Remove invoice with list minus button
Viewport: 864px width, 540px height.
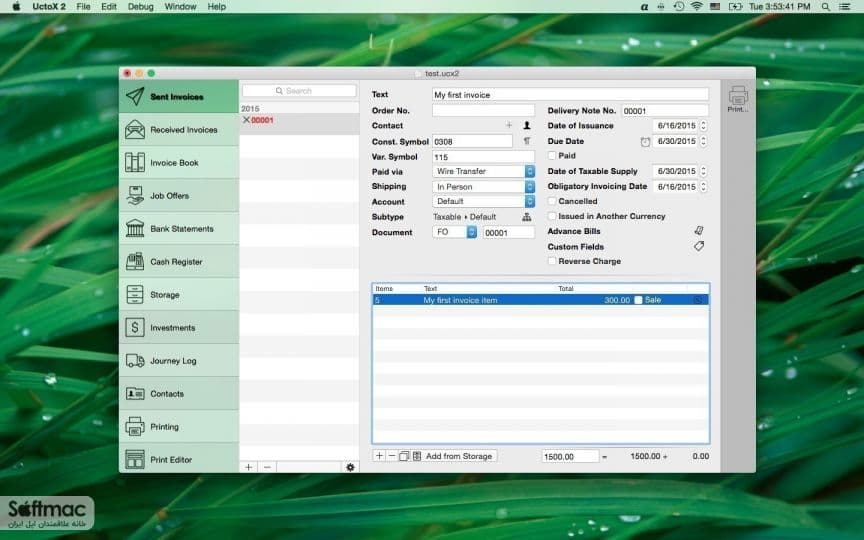pyautogui.click(x=267, y=467)
